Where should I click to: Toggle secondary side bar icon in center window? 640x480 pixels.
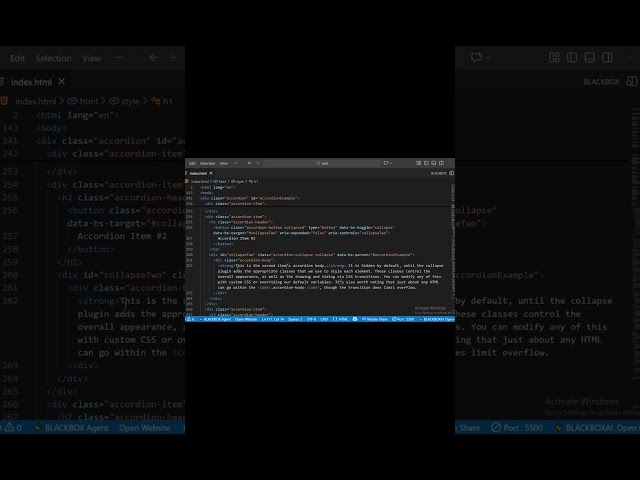[x=441, y=163]
